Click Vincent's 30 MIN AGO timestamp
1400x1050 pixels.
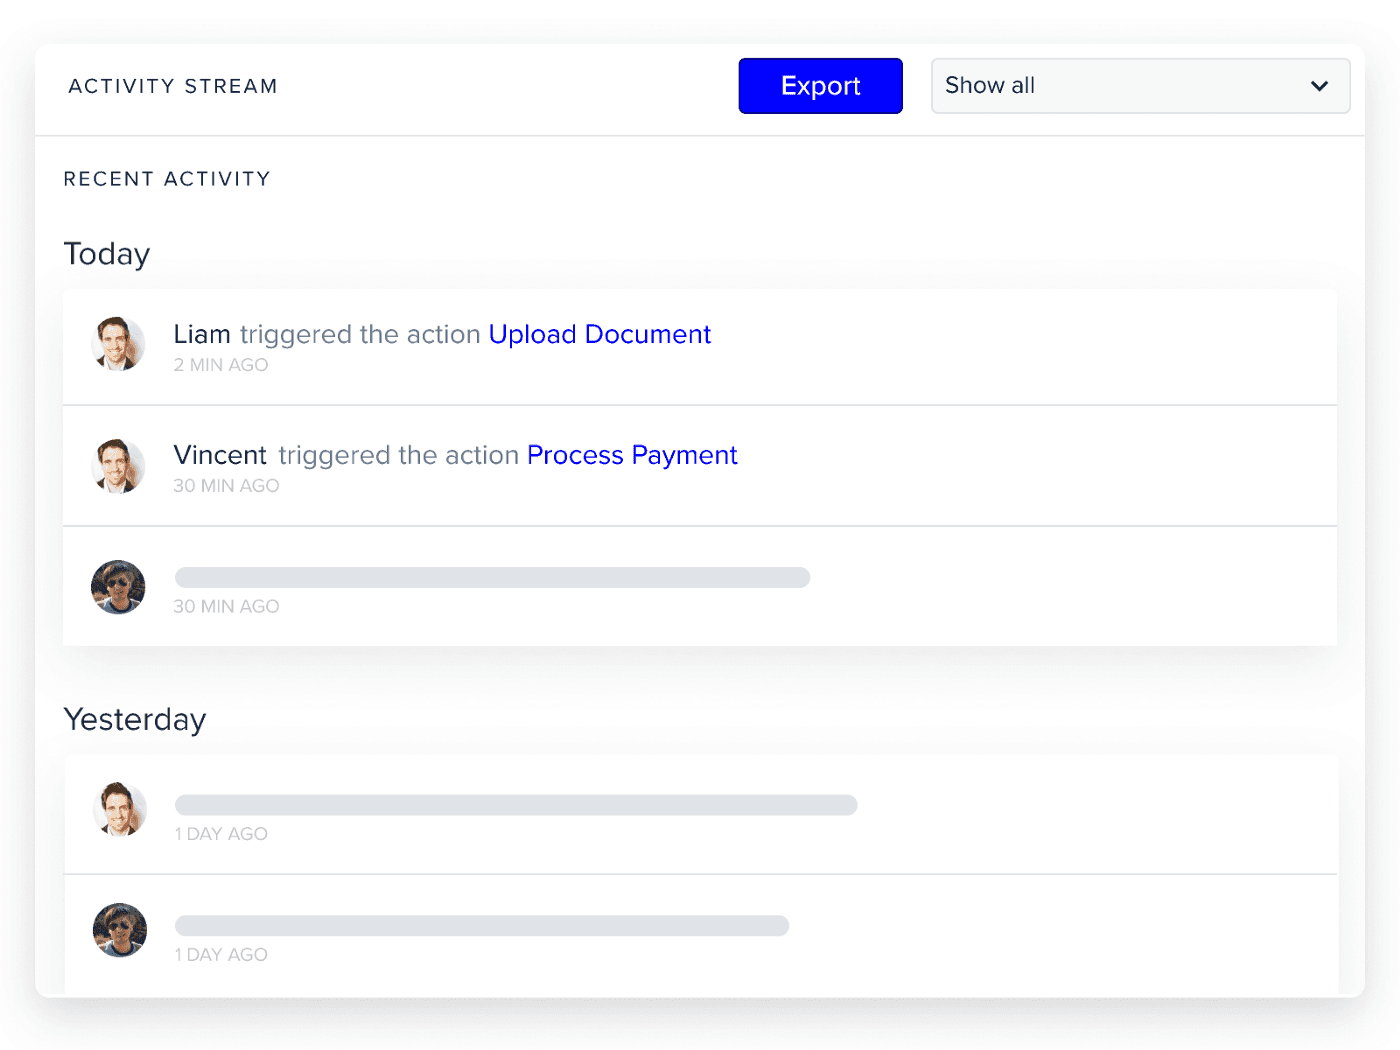(x=226, y=486)
